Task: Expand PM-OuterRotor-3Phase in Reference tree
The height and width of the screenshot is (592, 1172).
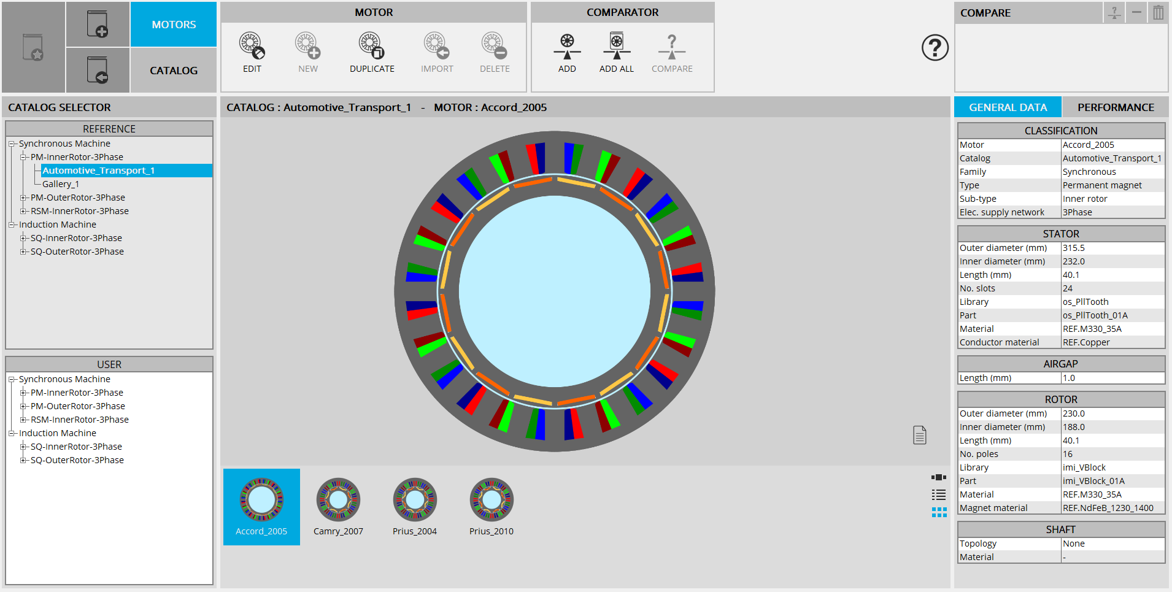Action: pyautogui.click(x=24, y=198)
